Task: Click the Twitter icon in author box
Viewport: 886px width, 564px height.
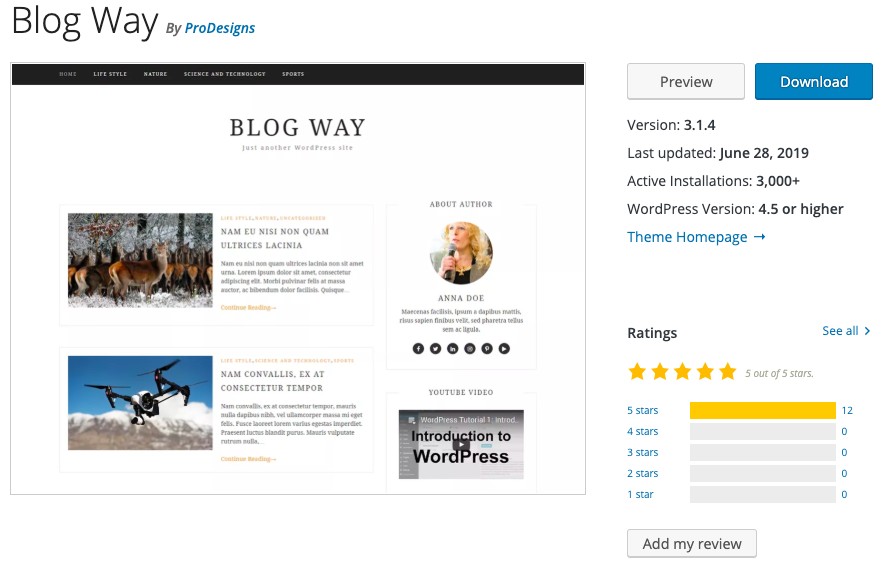Action: (x=435, y=349)
